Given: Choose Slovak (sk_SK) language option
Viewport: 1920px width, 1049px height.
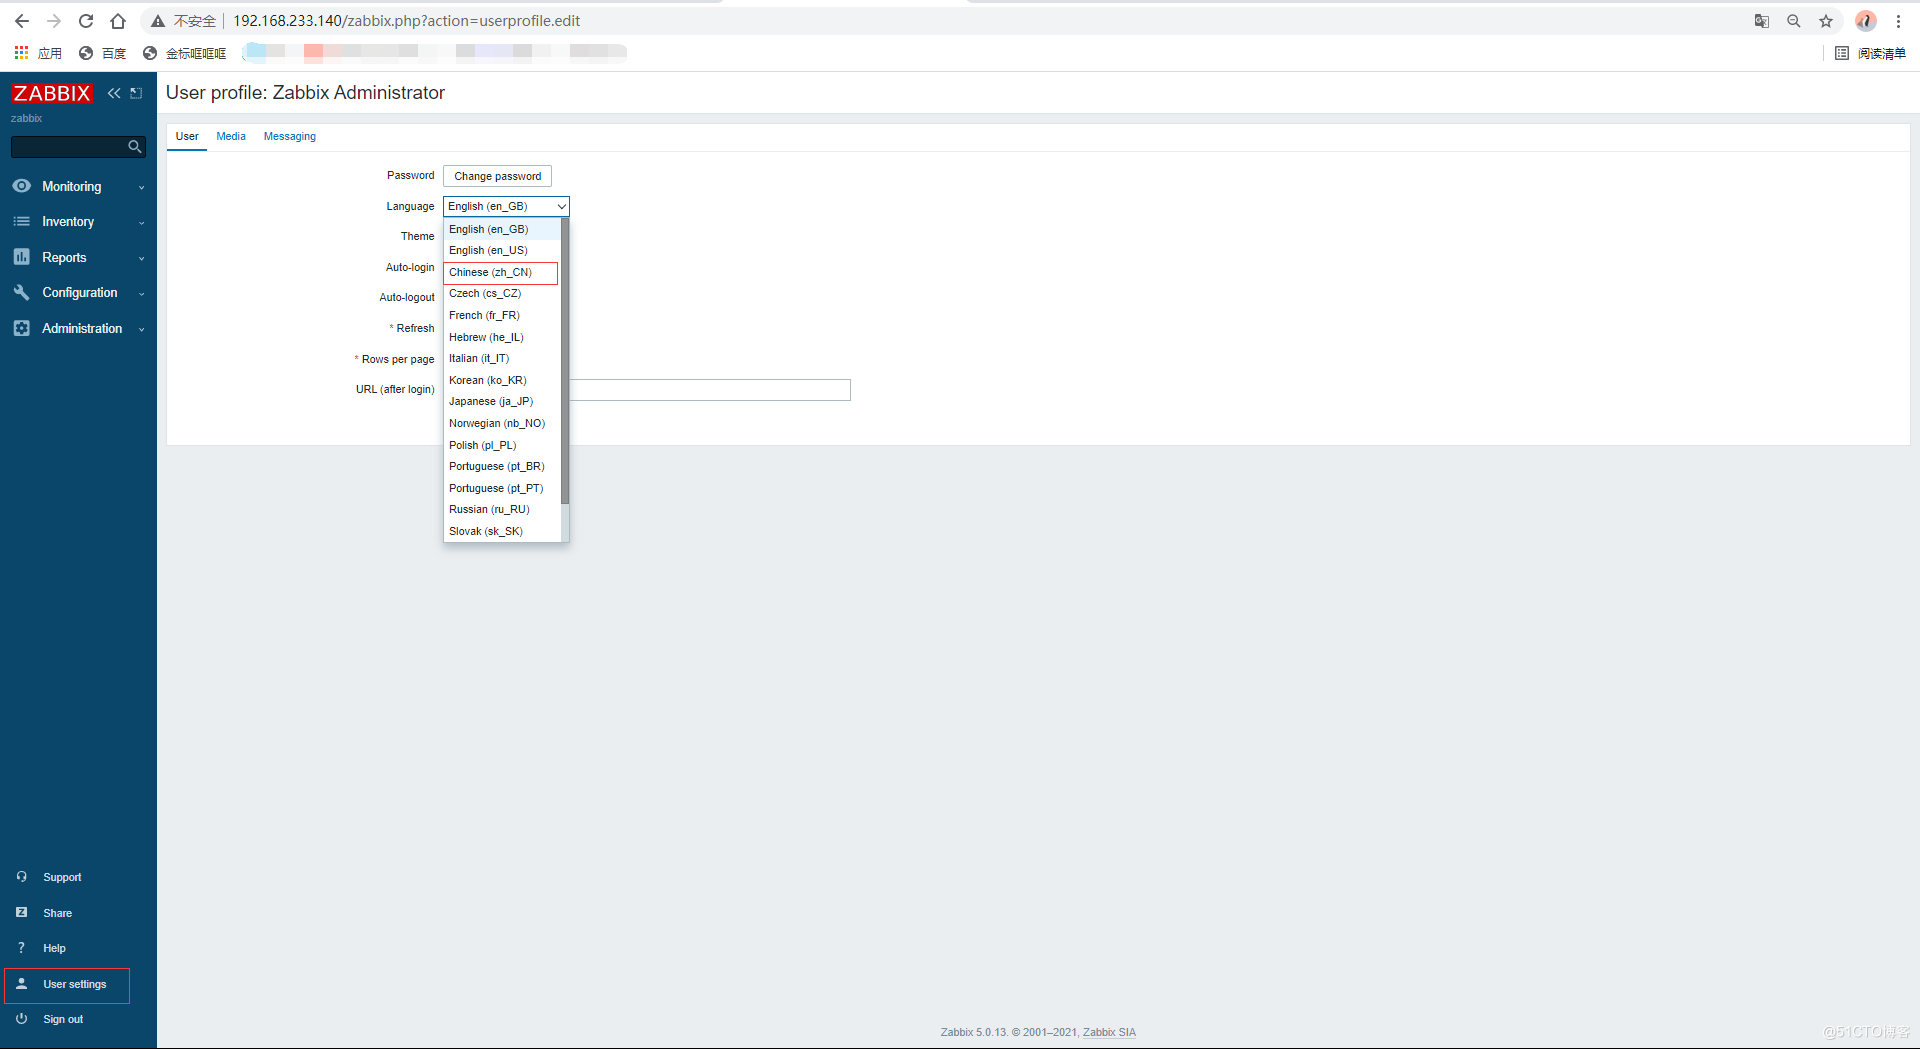Looking at the screenshot, I should [502, 531].
